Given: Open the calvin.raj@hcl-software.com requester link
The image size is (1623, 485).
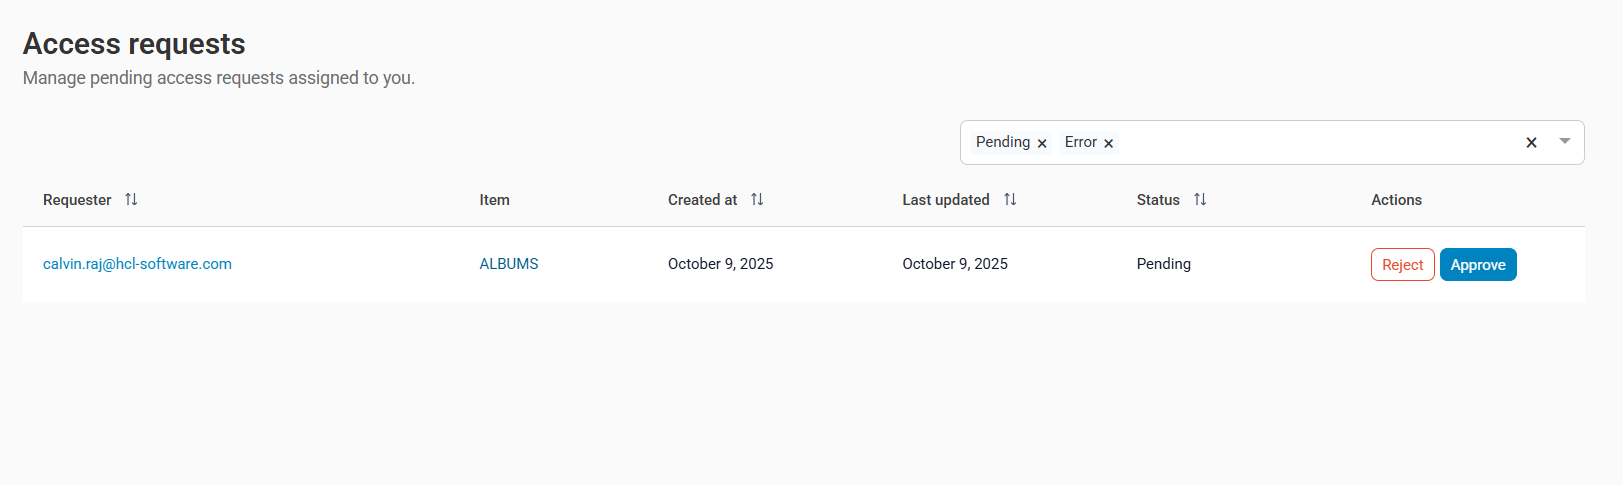Looking at the screenshot, I should tap(137, 264).
